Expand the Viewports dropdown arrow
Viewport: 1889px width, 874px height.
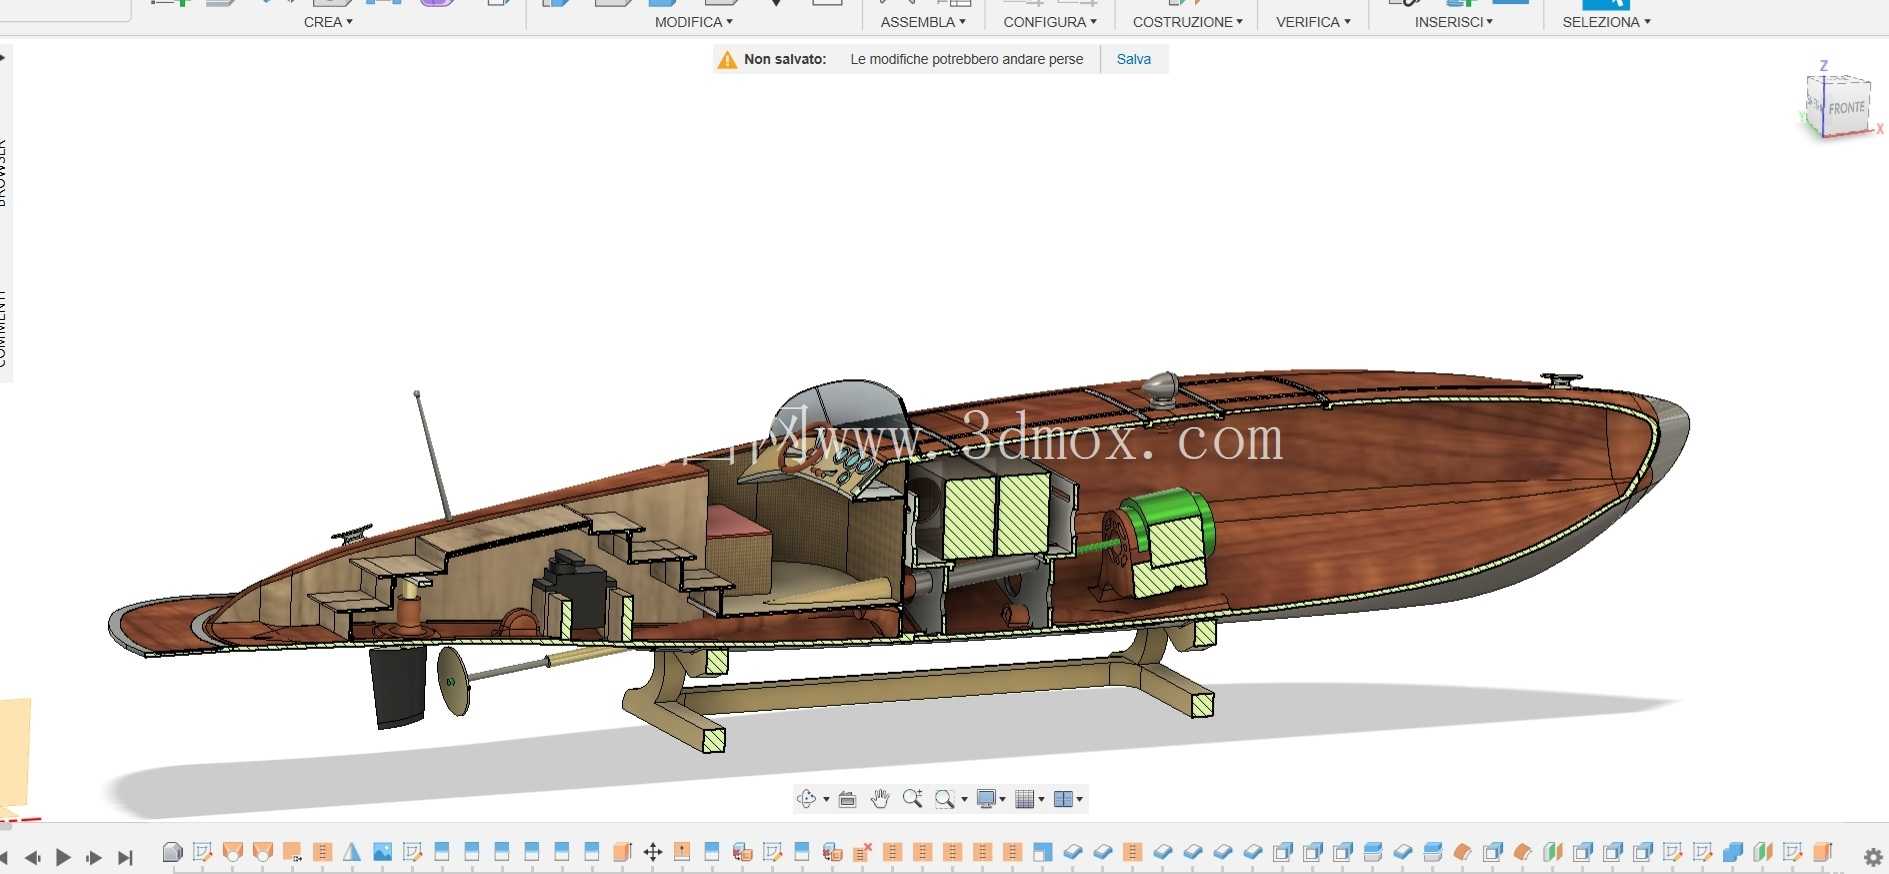[1080, 799]
